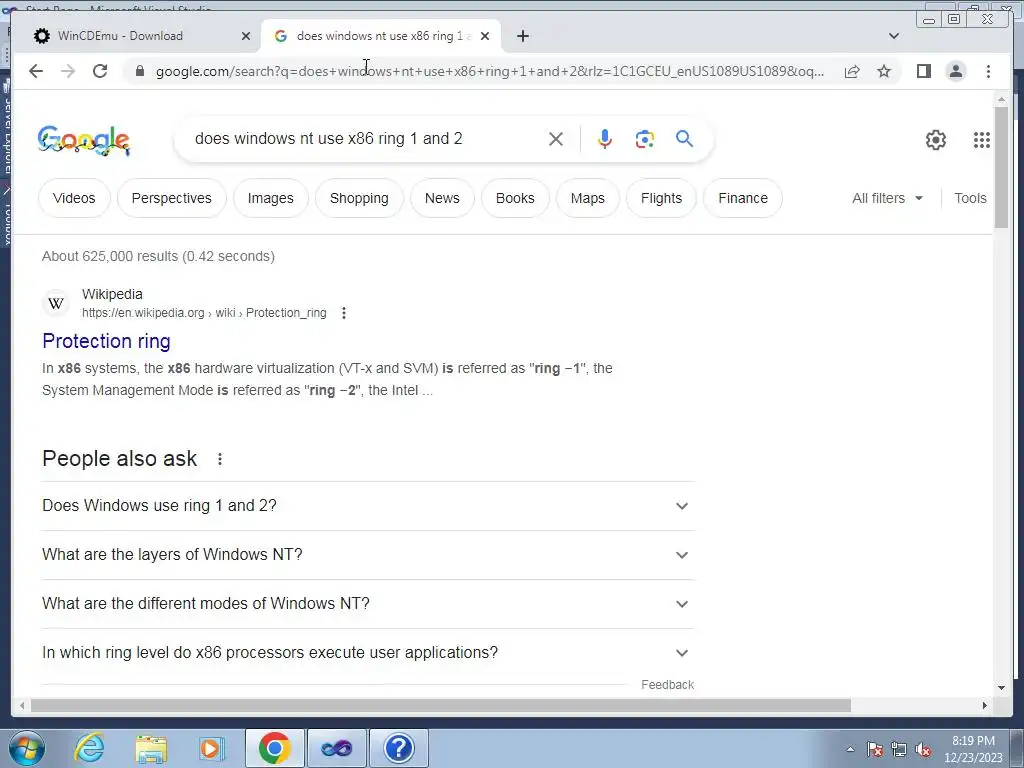The image size is (1024, 768).
Task: Select the Shopping filter
Action: pos(359,198)
